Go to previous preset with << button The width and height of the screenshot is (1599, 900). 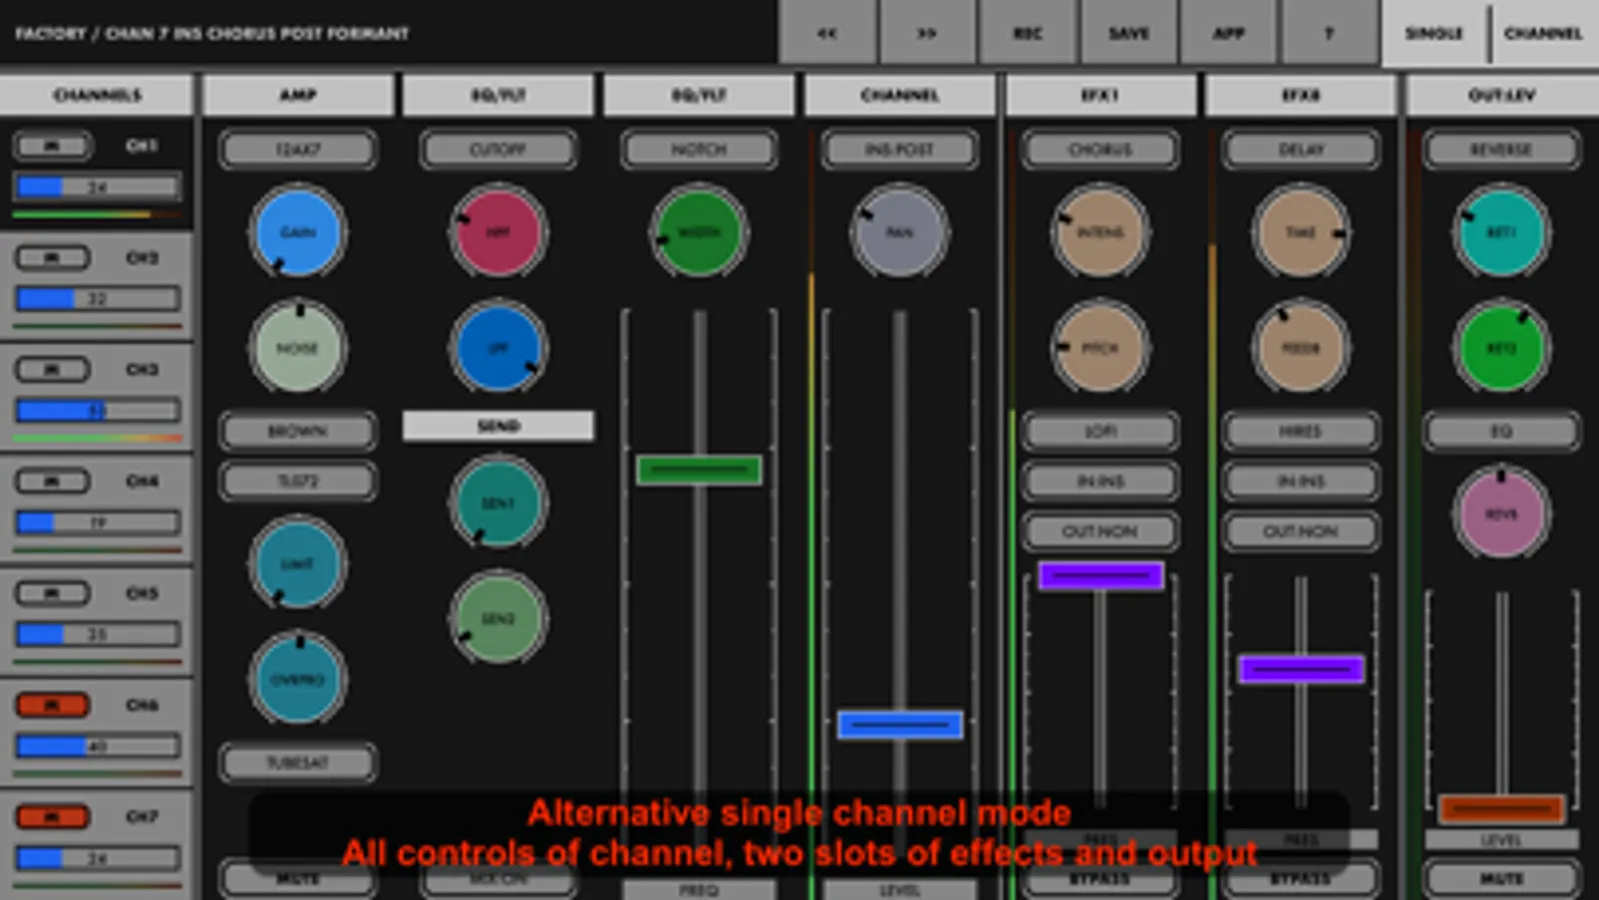click(827, 33)
